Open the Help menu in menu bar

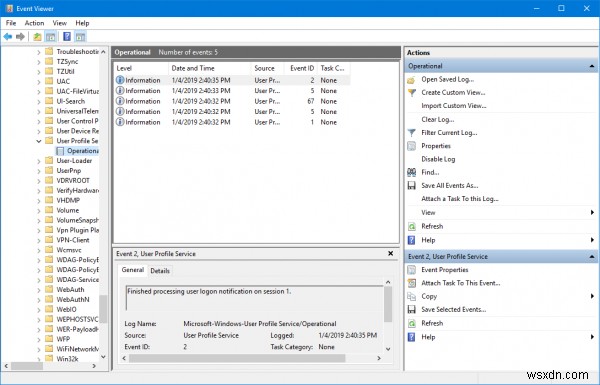point(82,23)
